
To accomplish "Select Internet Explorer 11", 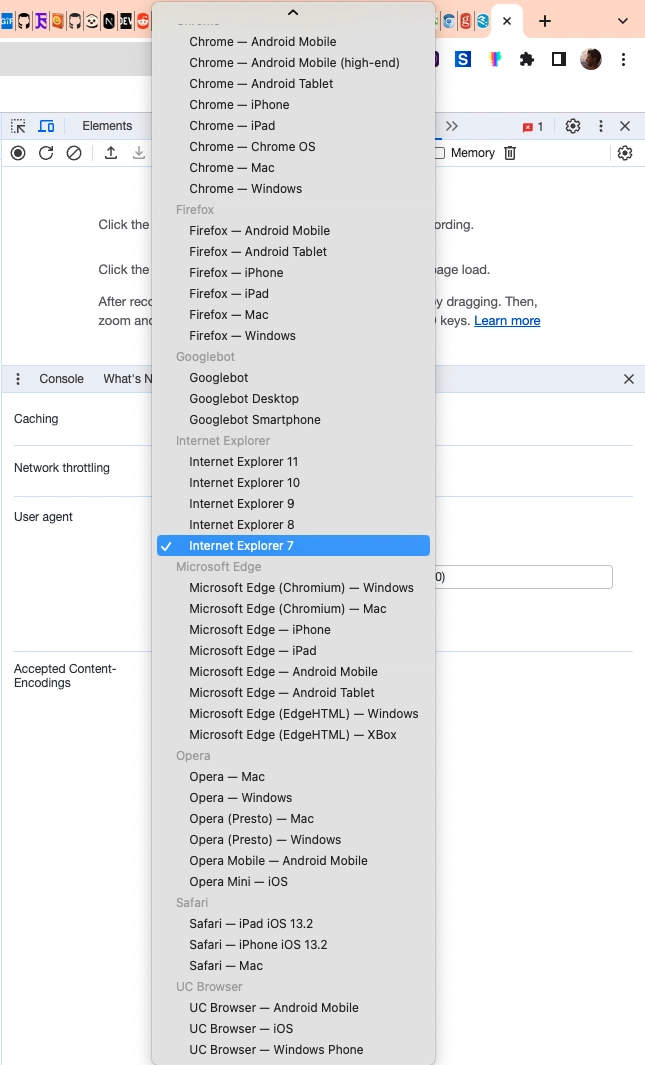I will tap(293, 463).
